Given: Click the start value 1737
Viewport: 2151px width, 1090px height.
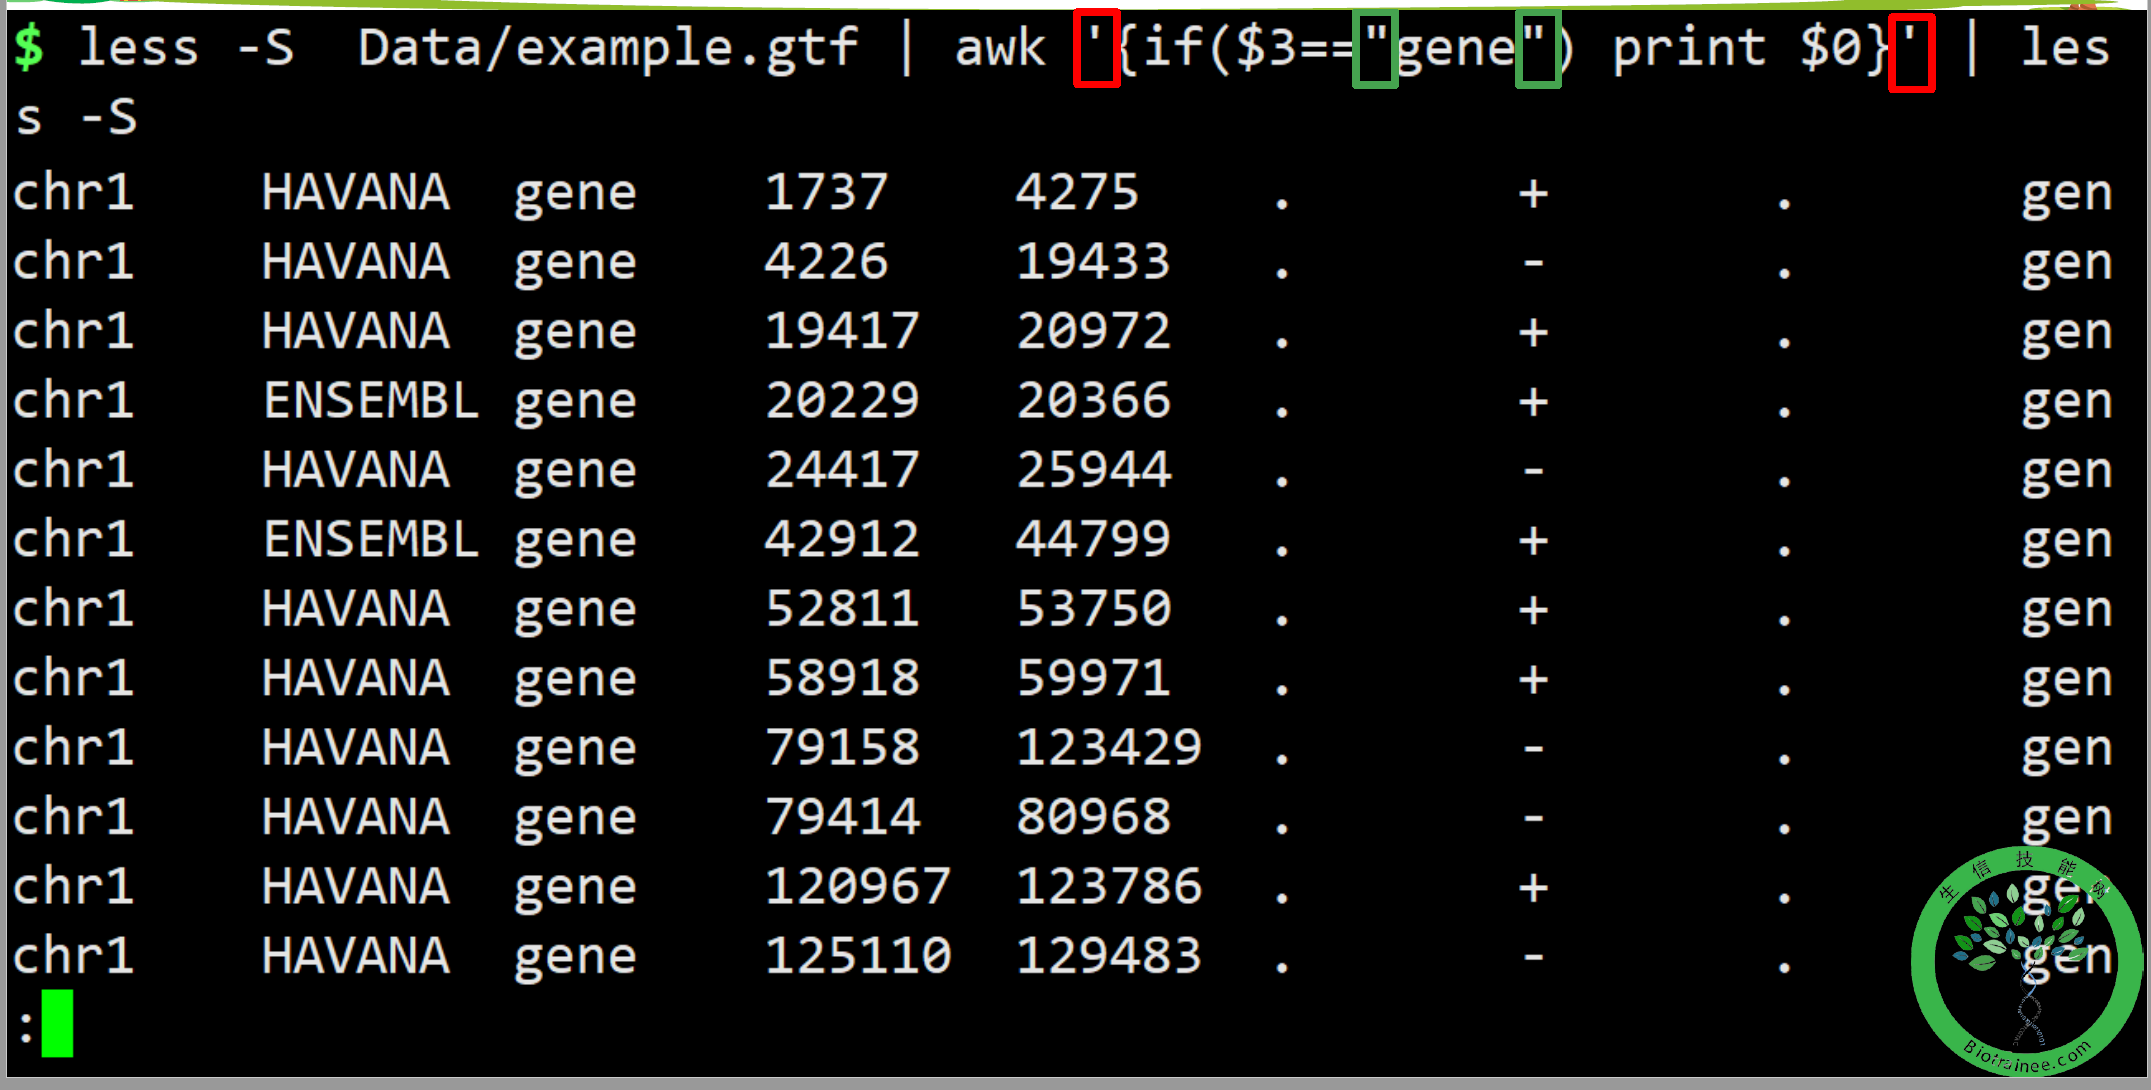Looking at the screenshot, I should click(826, 192).
